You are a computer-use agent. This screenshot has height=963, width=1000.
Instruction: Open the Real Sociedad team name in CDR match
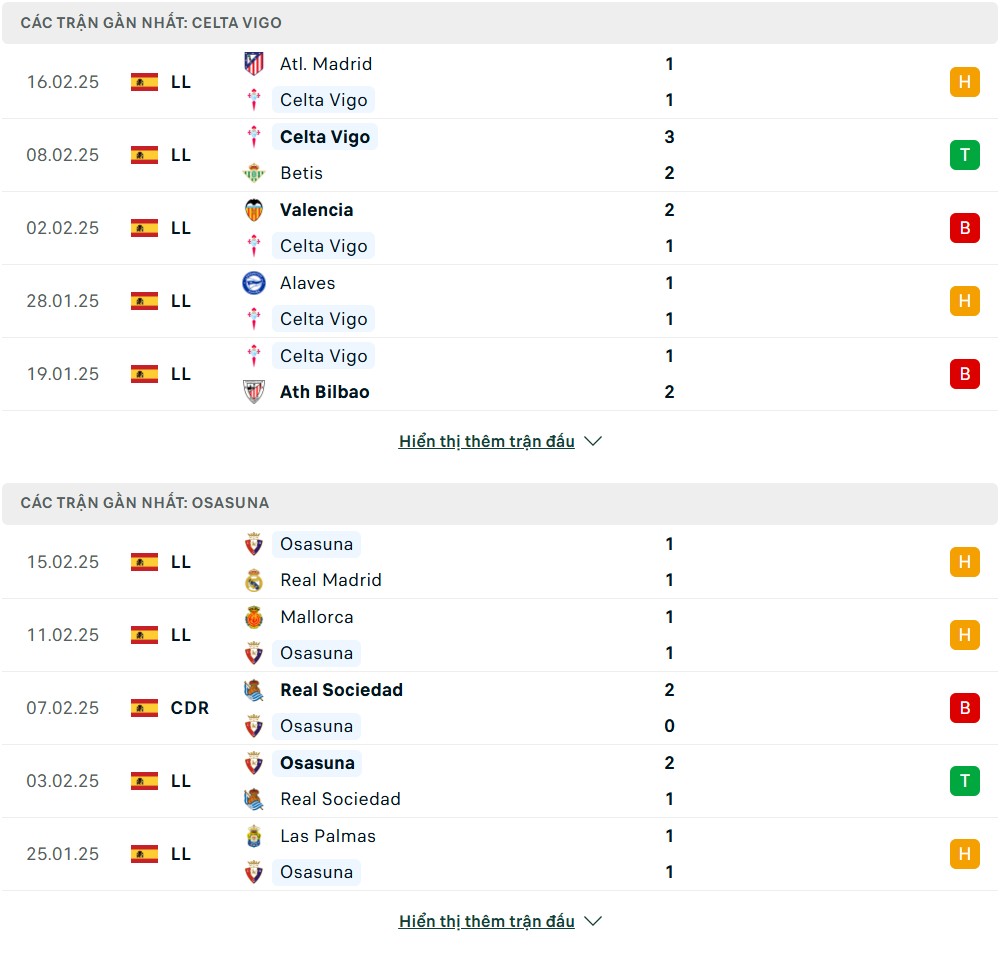tap(341, 690)
